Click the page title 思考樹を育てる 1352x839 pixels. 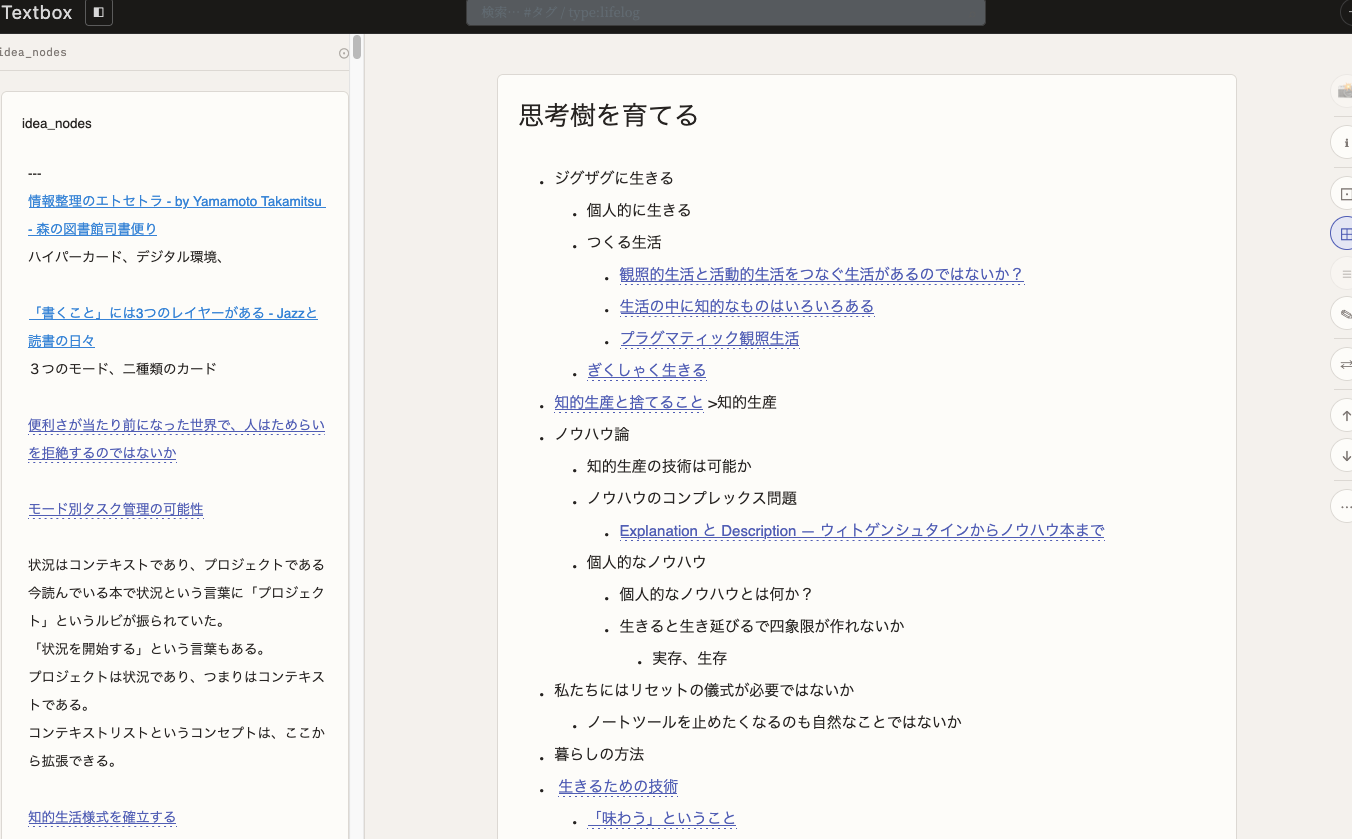[608, 115]
